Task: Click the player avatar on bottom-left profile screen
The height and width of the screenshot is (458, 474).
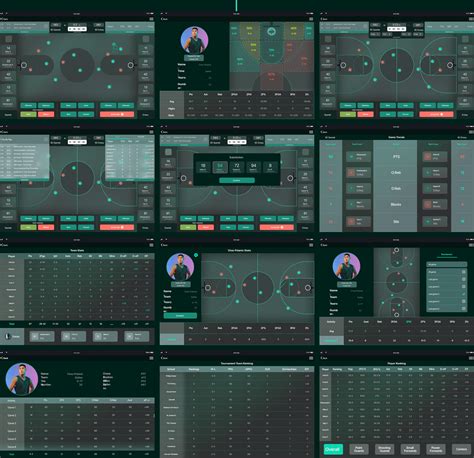Action: point(22,379)
